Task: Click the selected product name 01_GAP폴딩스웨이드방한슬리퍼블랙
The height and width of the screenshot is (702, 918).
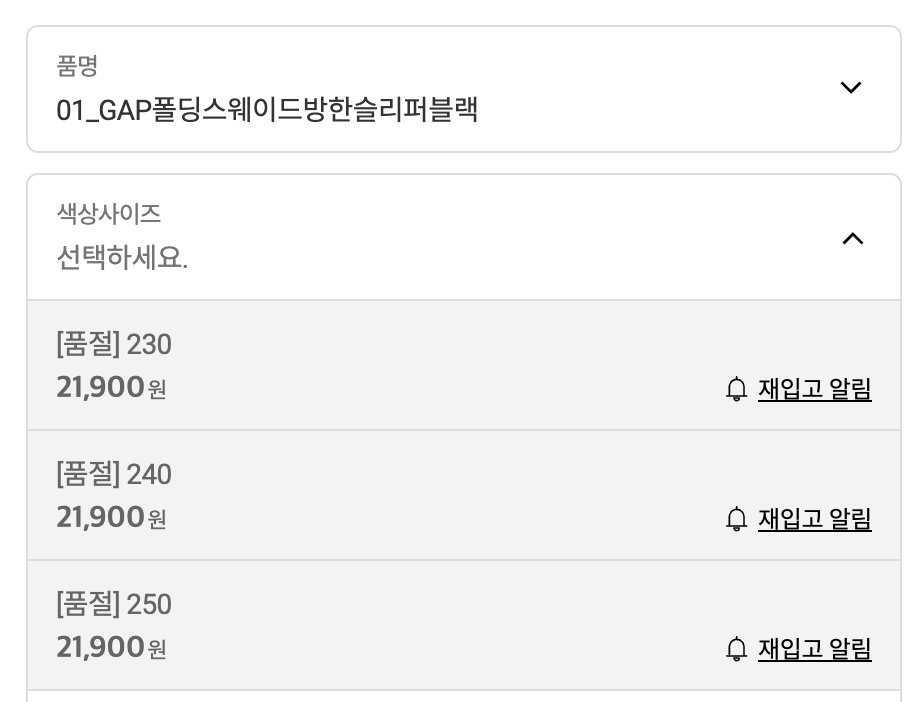Action: tap(267, 109)
